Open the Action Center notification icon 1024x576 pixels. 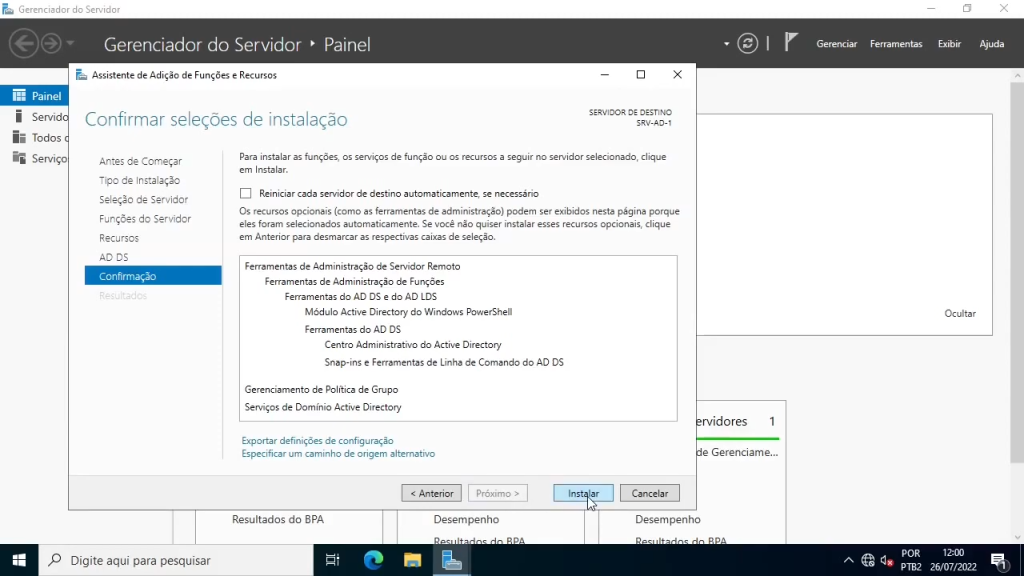tap(999, 560)
